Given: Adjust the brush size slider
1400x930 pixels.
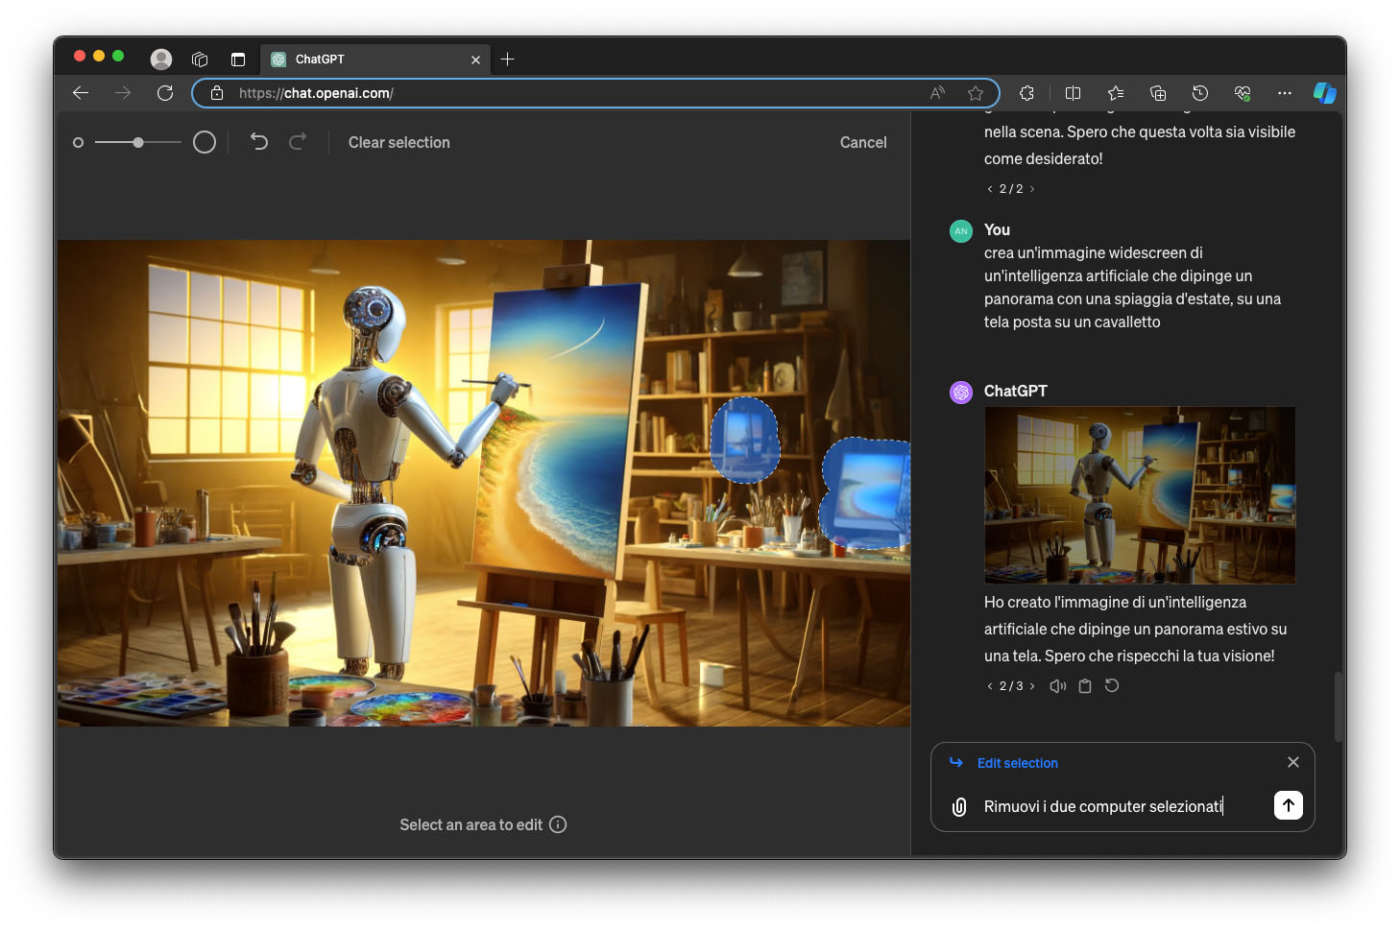Looking at the screenshot, I should pos(138,142).
